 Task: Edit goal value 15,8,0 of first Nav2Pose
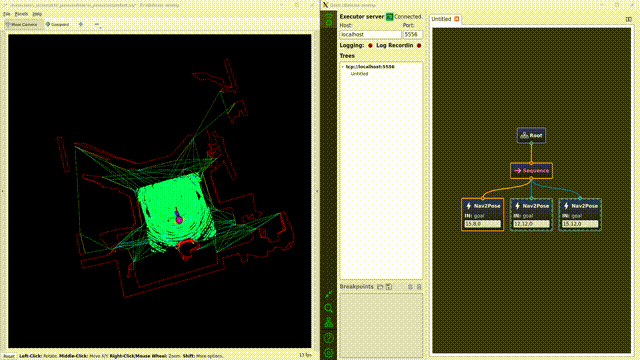482,224
